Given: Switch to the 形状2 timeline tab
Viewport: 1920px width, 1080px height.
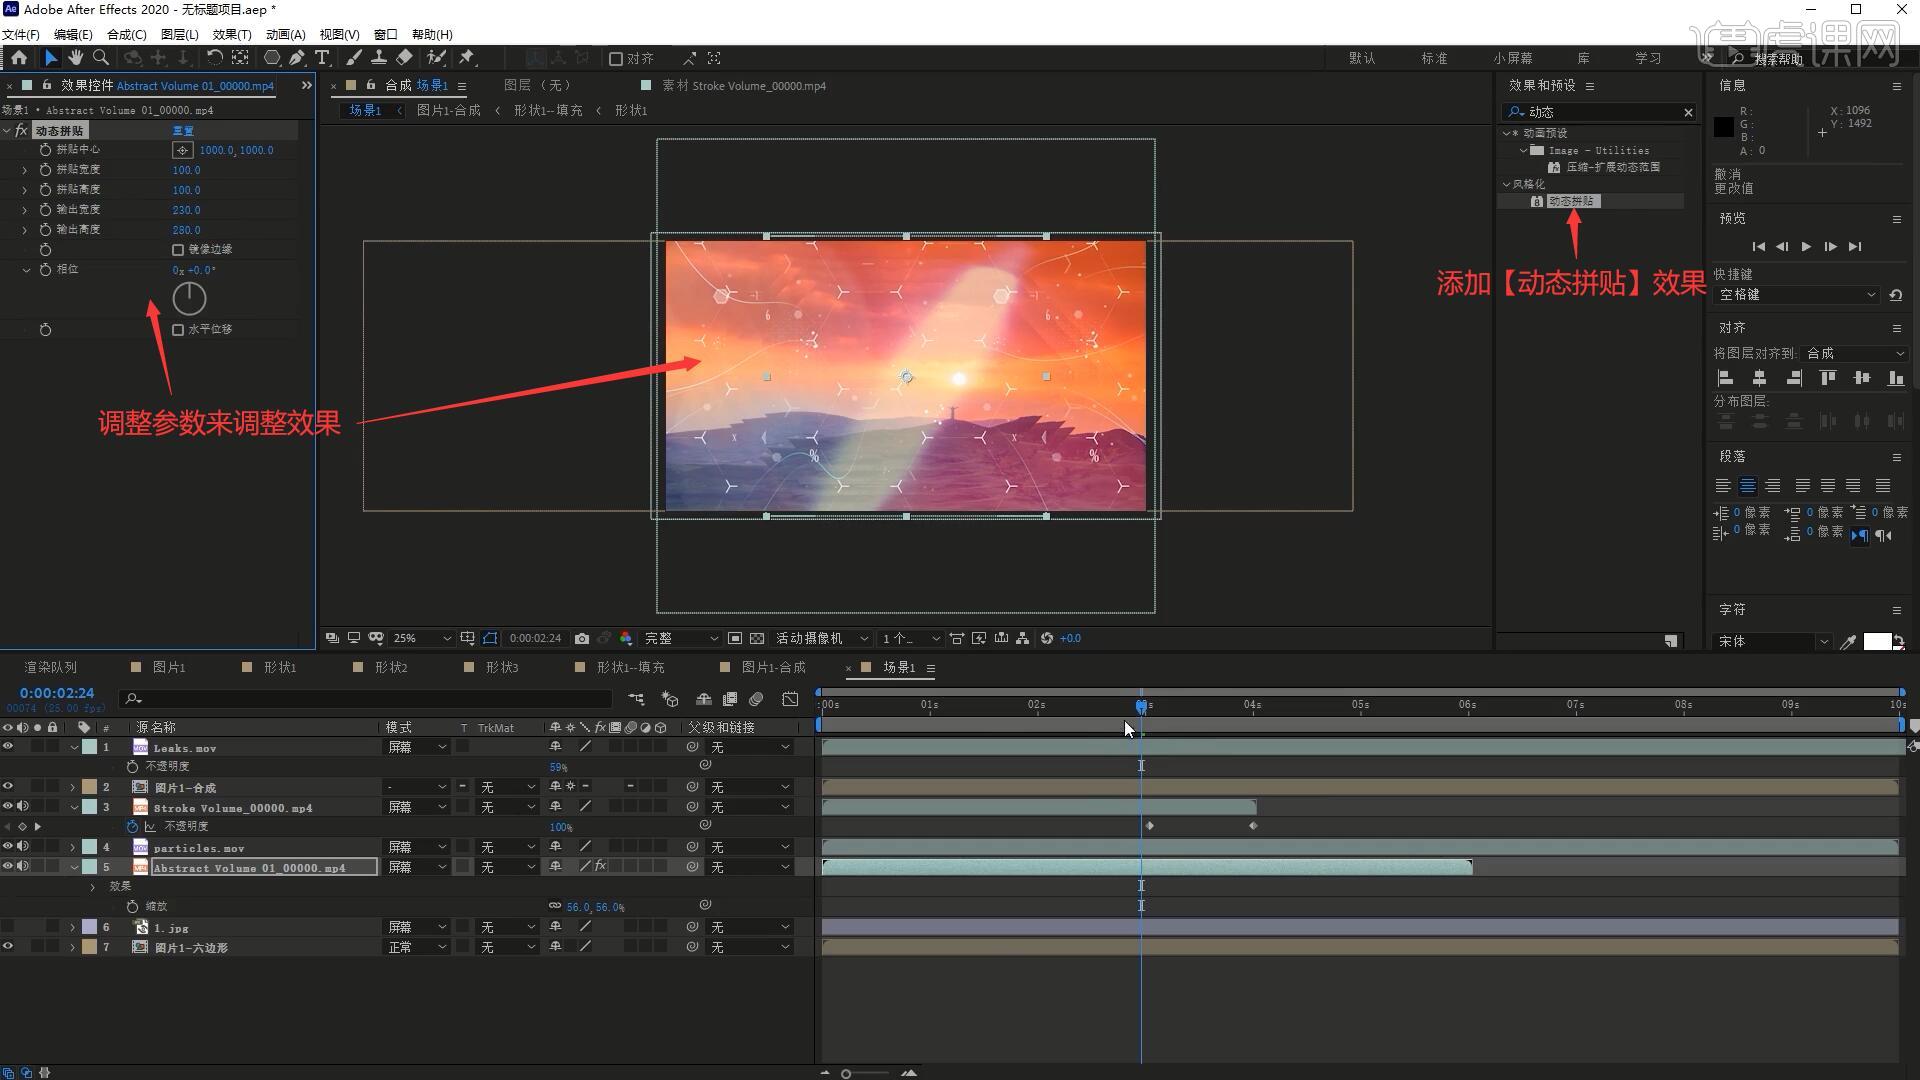Looking at the screenshot, I should 390,667.
